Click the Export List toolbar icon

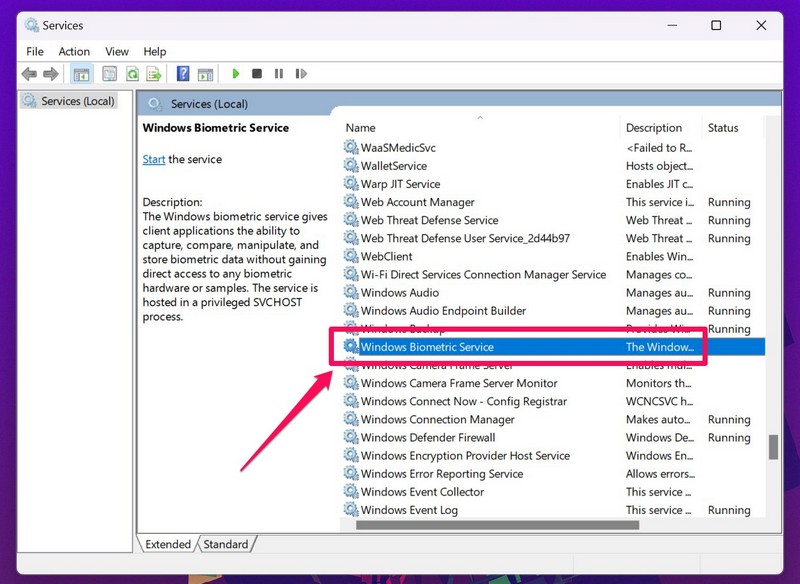(x=154, y=74)
